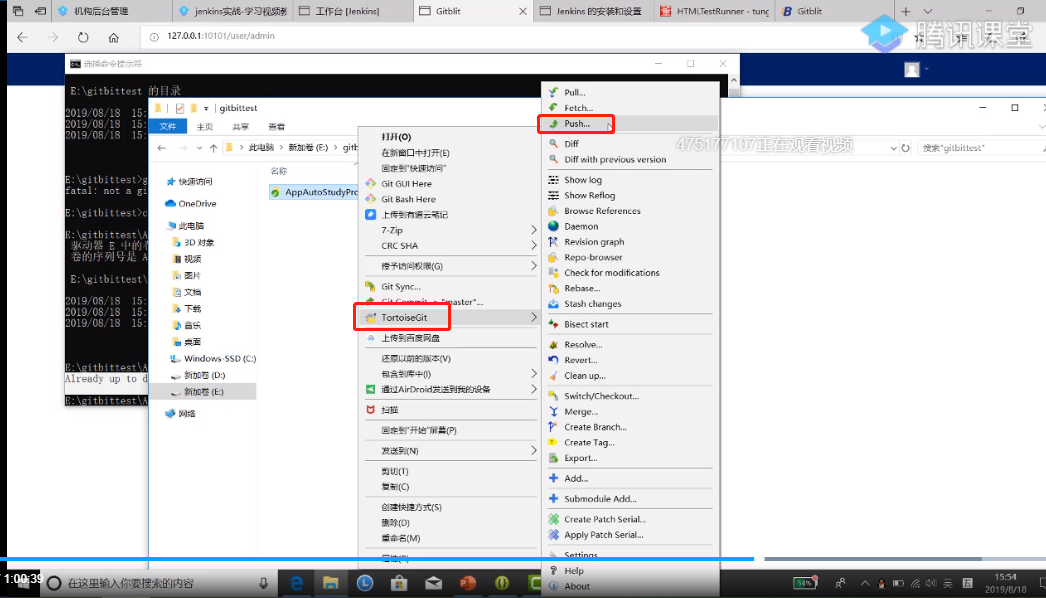Click the browser address bar URL

pos(221,36)
